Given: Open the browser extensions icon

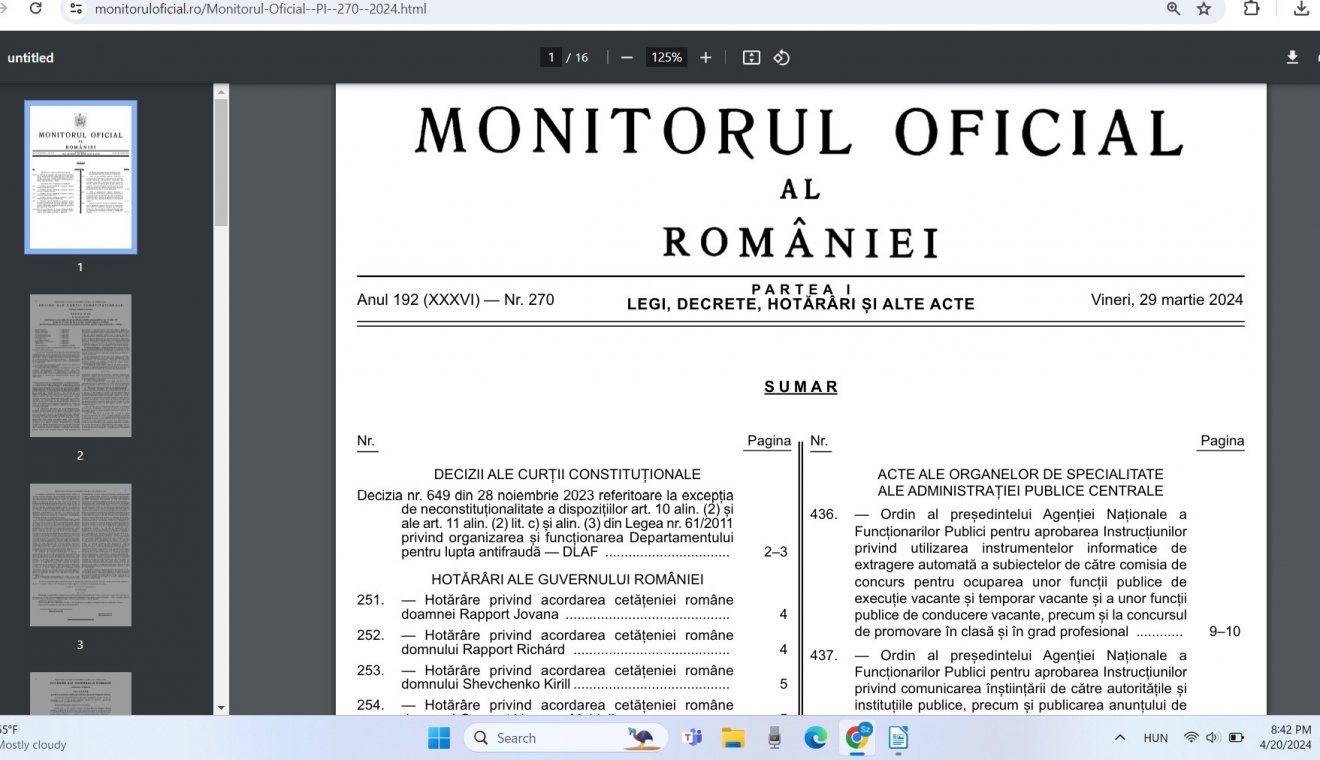Looking at the screenshot, I should [1252, 8].
